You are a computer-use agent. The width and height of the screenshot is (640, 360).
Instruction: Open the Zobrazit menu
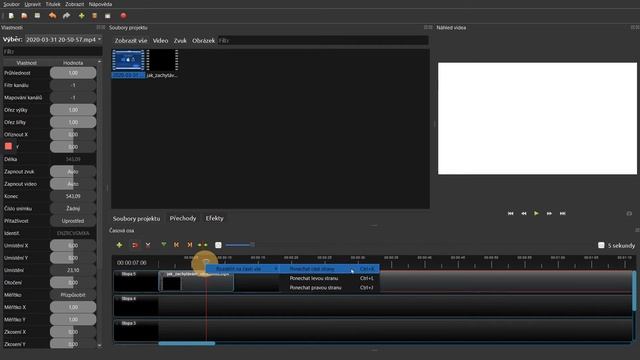75,4
